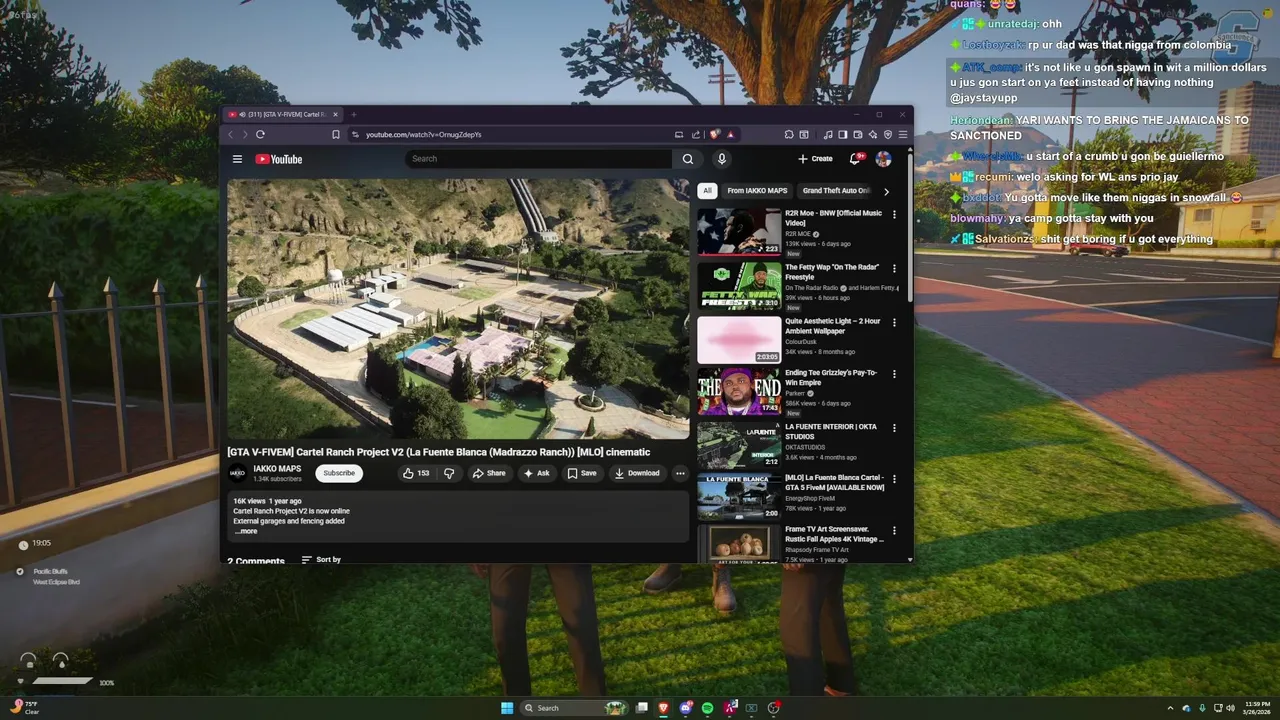Click the Create button
Image resolution: width=1280 pixels, height=720 pixels.
click(x=815, y=159)
